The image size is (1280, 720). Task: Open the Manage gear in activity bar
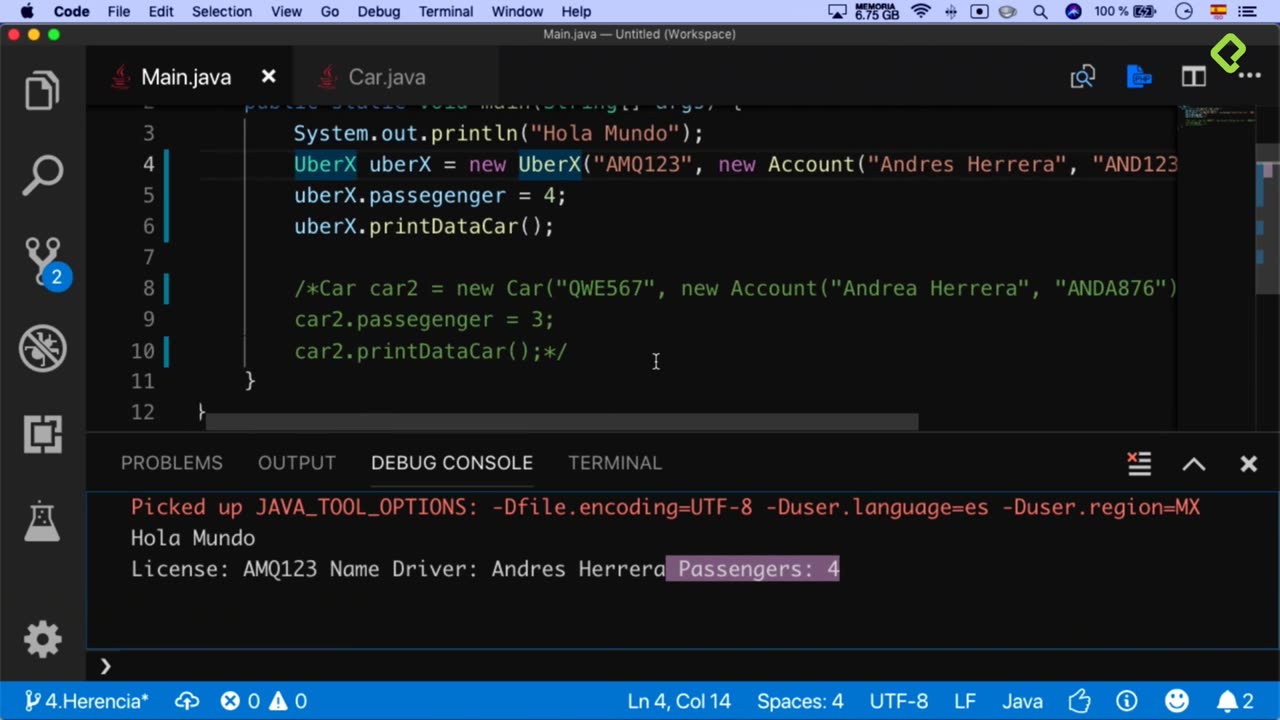coord(42,639)
